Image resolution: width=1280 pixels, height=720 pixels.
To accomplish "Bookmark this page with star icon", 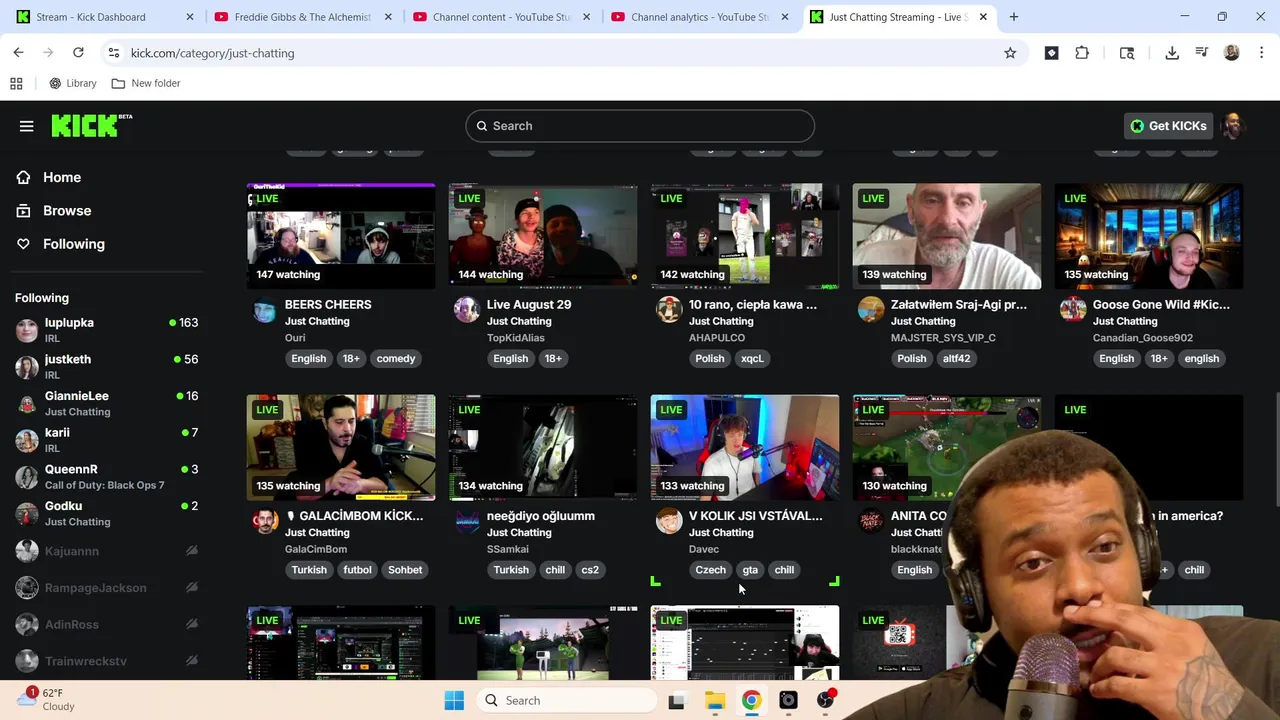I will pos(1010,53).
